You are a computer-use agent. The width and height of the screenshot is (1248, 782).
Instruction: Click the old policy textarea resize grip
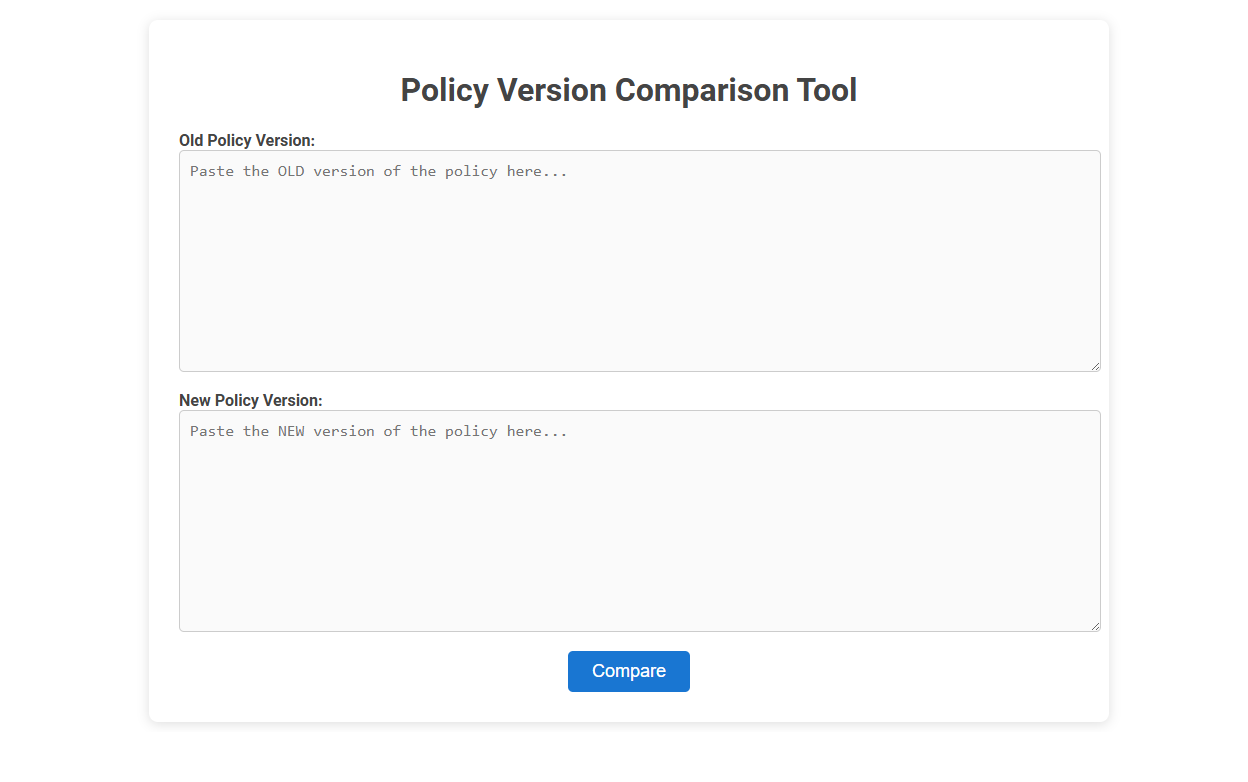pos(1094,365)
